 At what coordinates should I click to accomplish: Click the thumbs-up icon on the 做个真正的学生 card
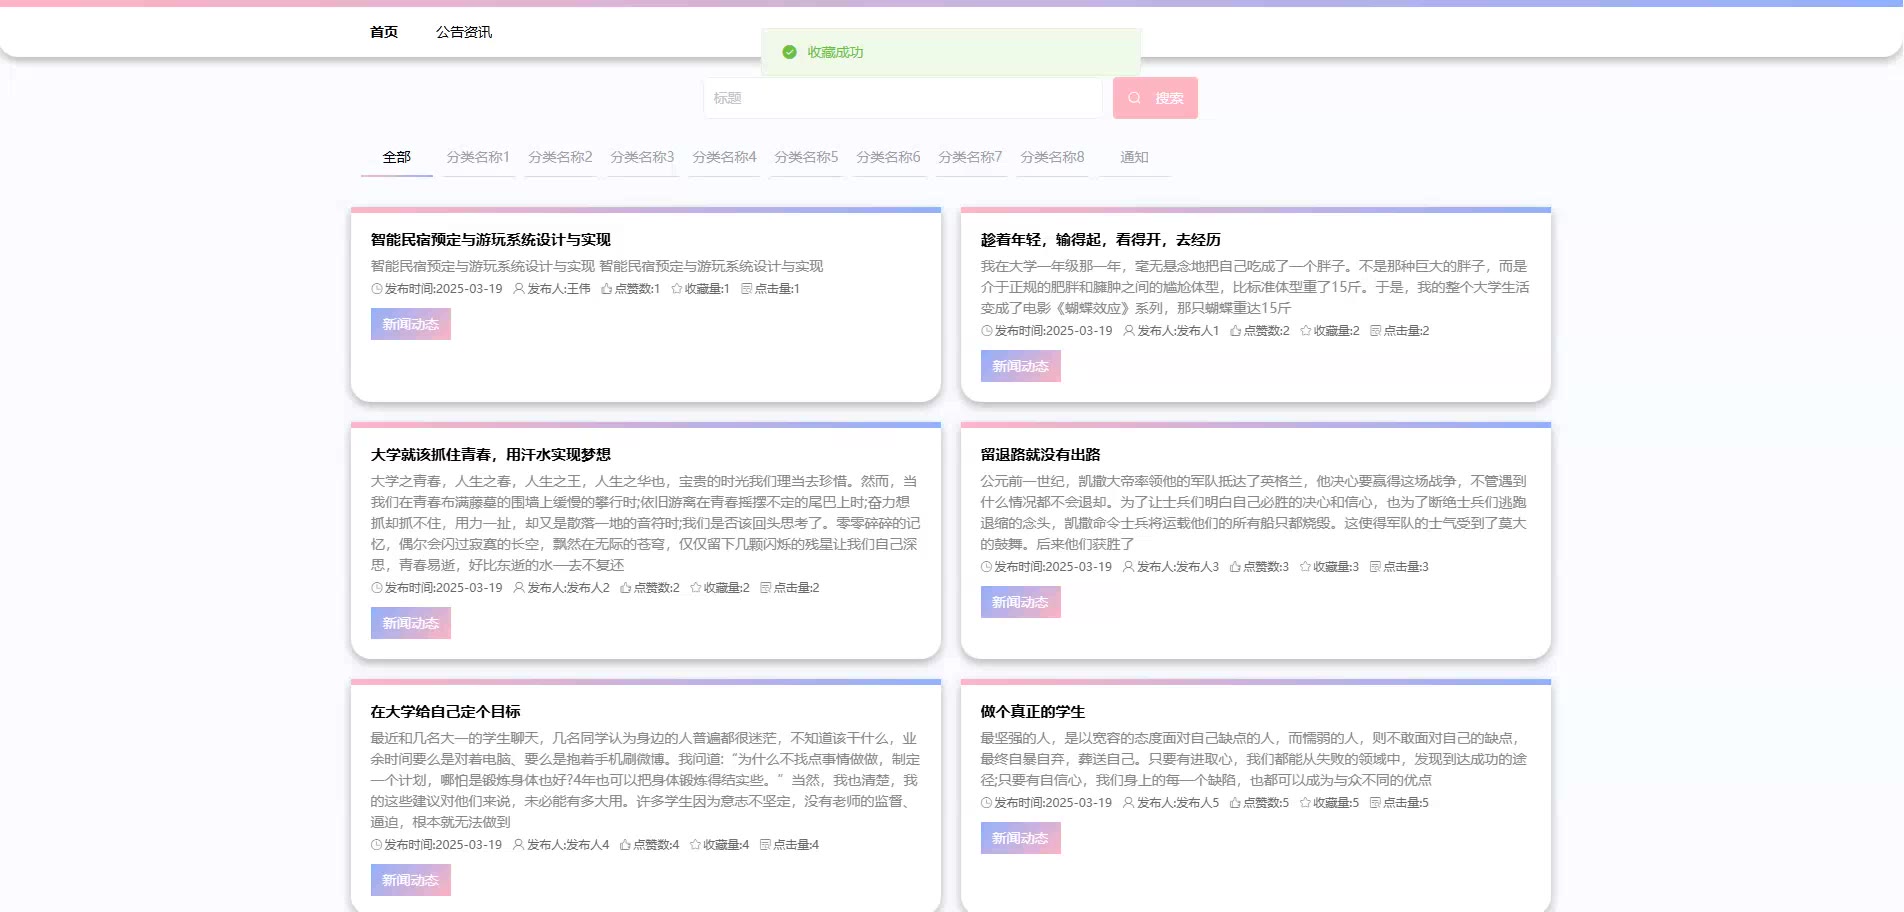1236,803
